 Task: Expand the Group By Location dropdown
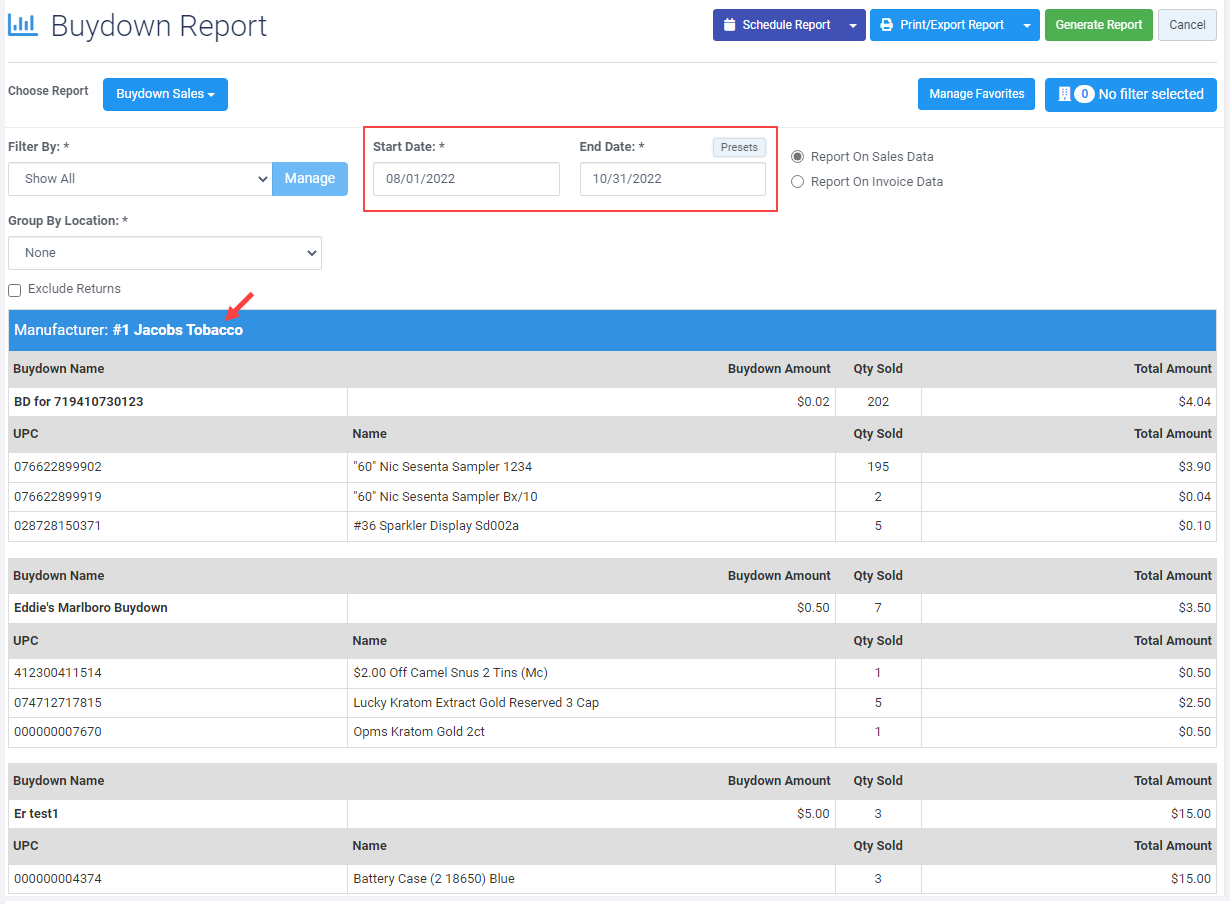pyautogui.click(x=165, y=253)
